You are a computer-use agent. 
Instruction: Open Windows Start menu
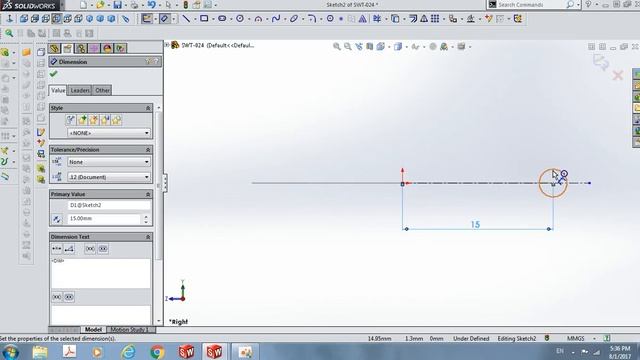pyautogui.click(x=10, y=352)
